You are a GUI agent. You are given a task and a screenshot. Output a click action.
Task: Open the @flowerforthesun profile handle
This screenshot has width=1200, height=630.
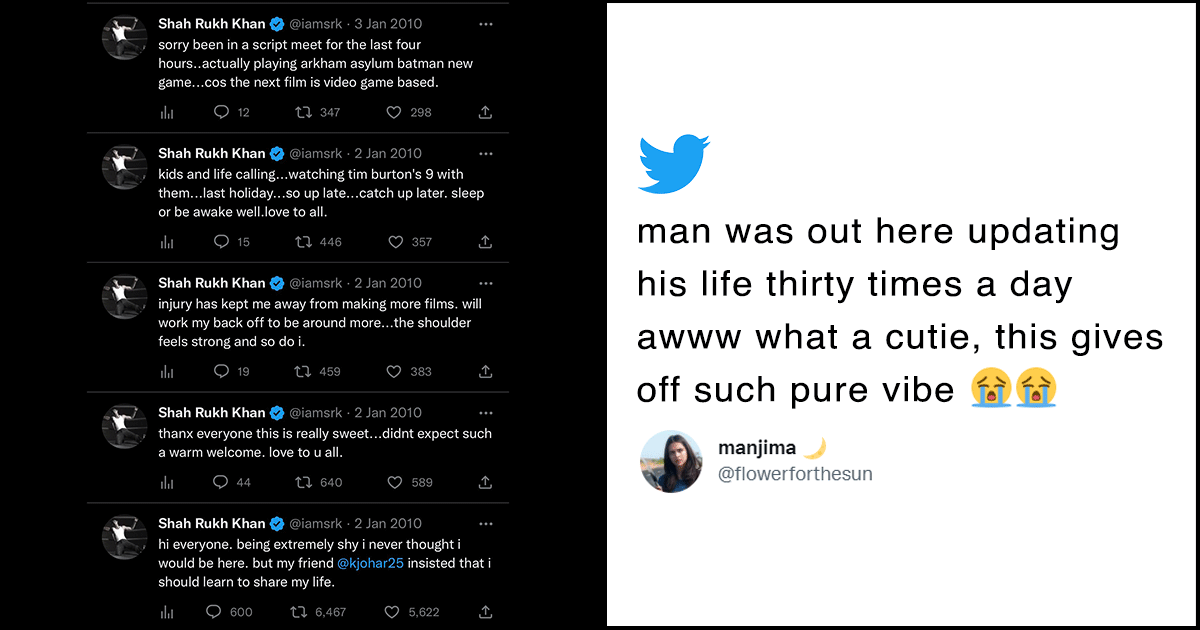coord(795,474)
